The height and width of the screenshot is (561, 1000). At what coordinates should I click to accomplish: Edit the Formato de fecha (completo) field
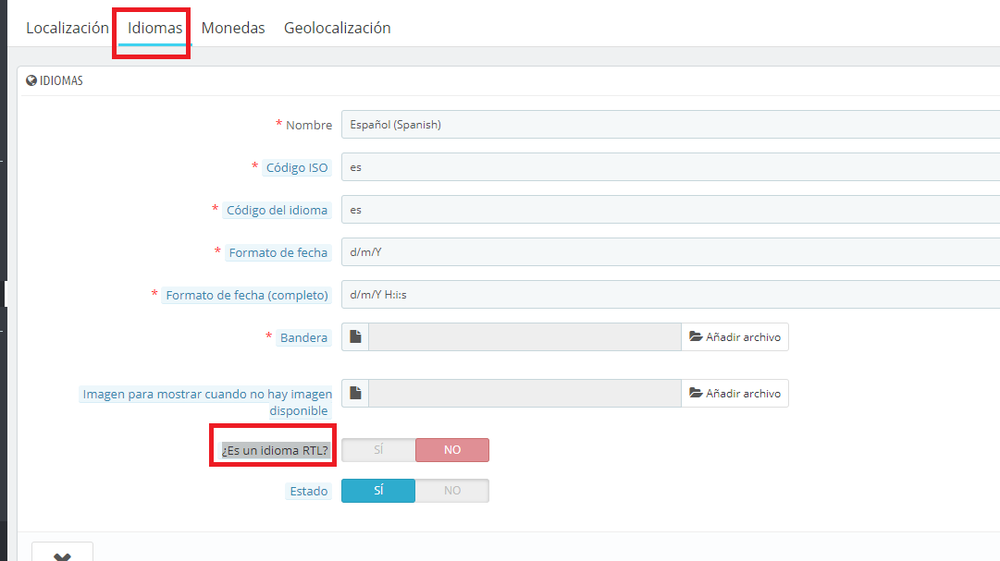[x=668, y=295]
